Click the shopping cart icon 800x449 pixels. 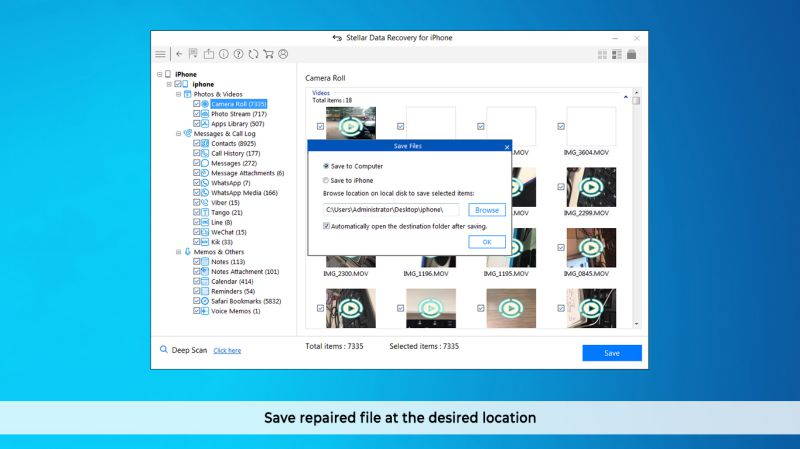pyautogui.click(x=268, y=54)
